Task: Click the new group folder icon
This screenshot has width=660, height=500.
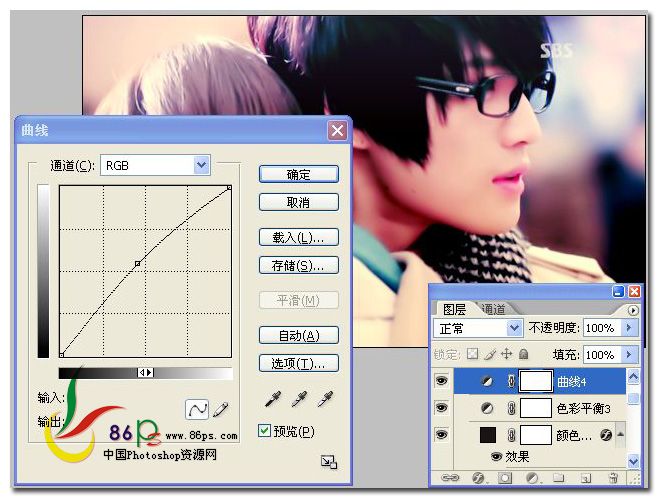Action: (559, 478)
